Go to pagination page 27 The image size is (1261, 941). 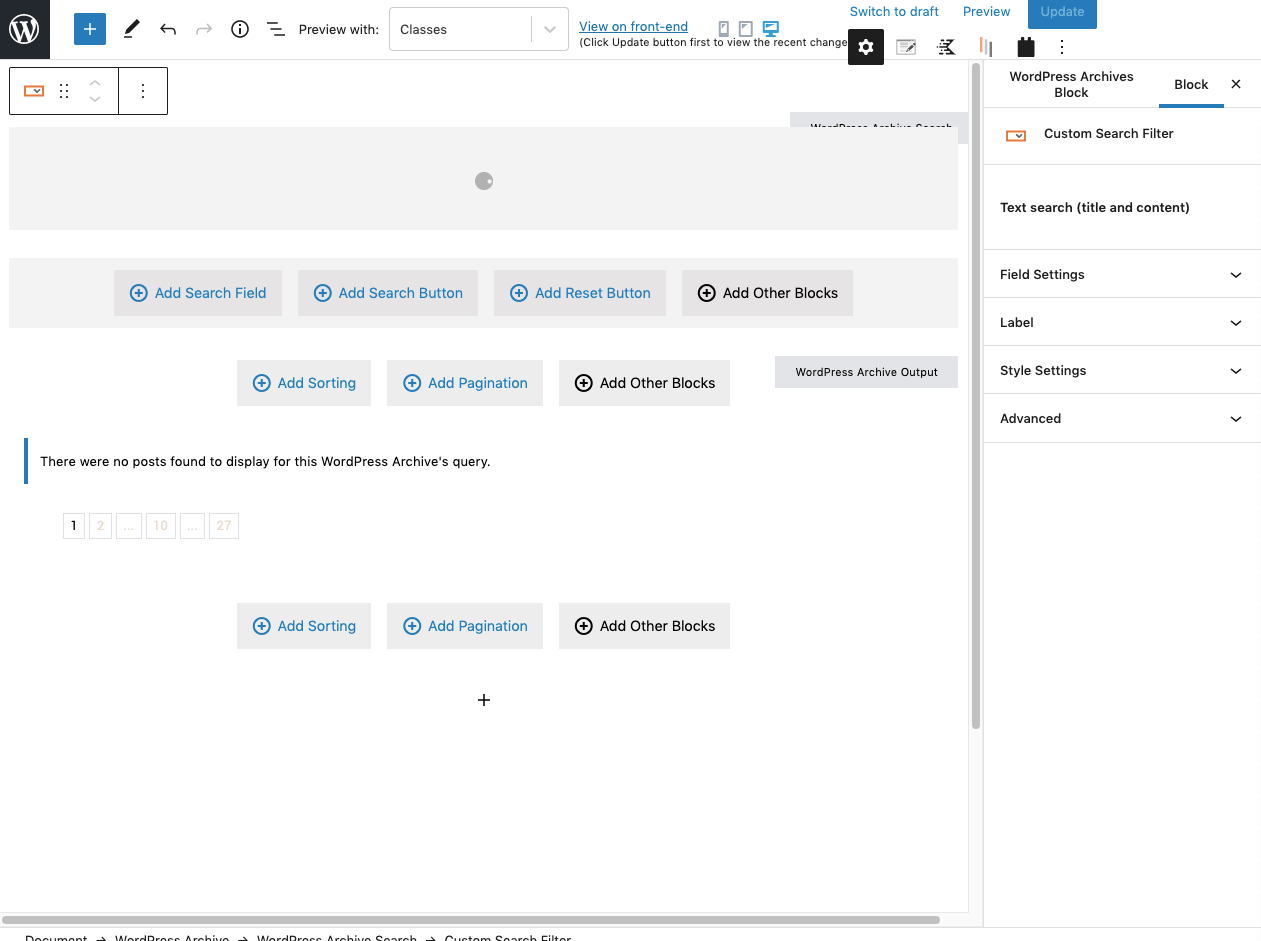(224, 526)
